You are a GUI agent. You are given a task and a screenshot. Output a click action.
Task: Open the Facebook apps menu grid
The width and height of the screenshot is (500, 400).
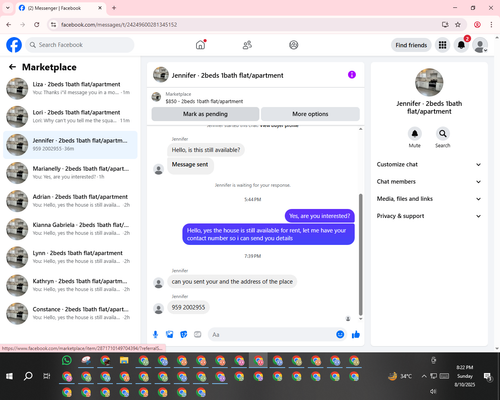click(442, 45)
